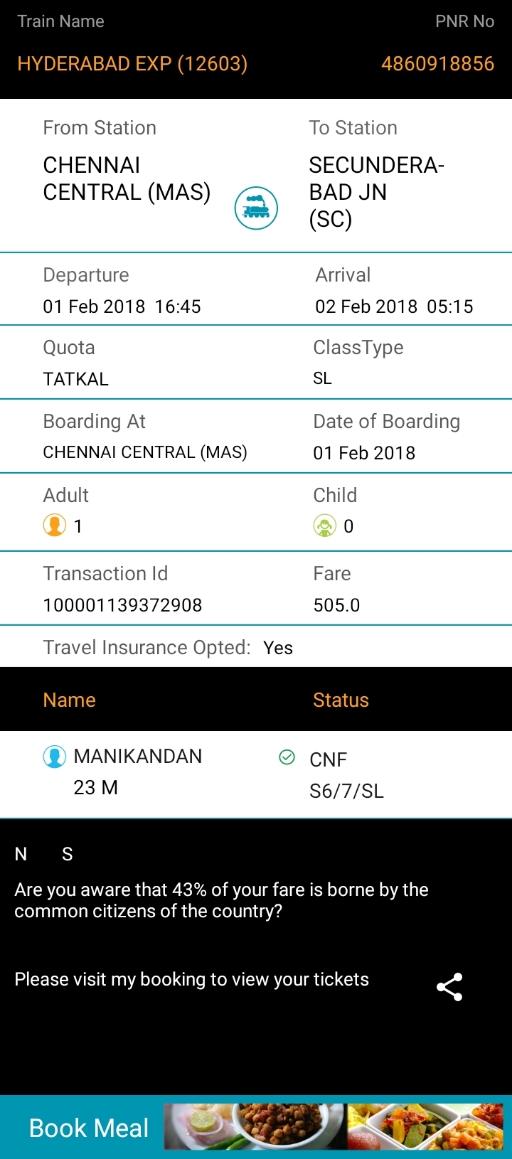This screenshot has height=1159, width=512.
Task: Tap the share icon
Action: pos(449,987)
